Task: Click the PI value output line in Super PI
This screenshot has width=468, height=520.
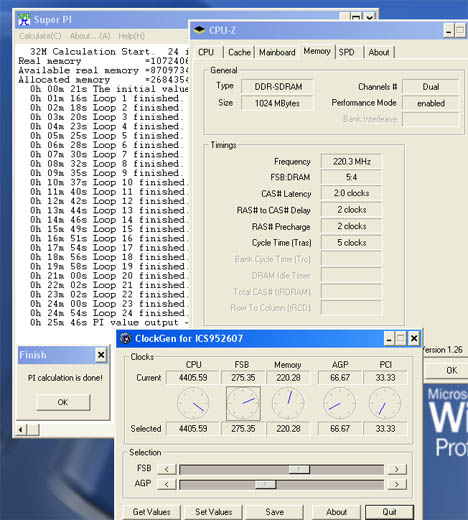Action: coord(109,322)
